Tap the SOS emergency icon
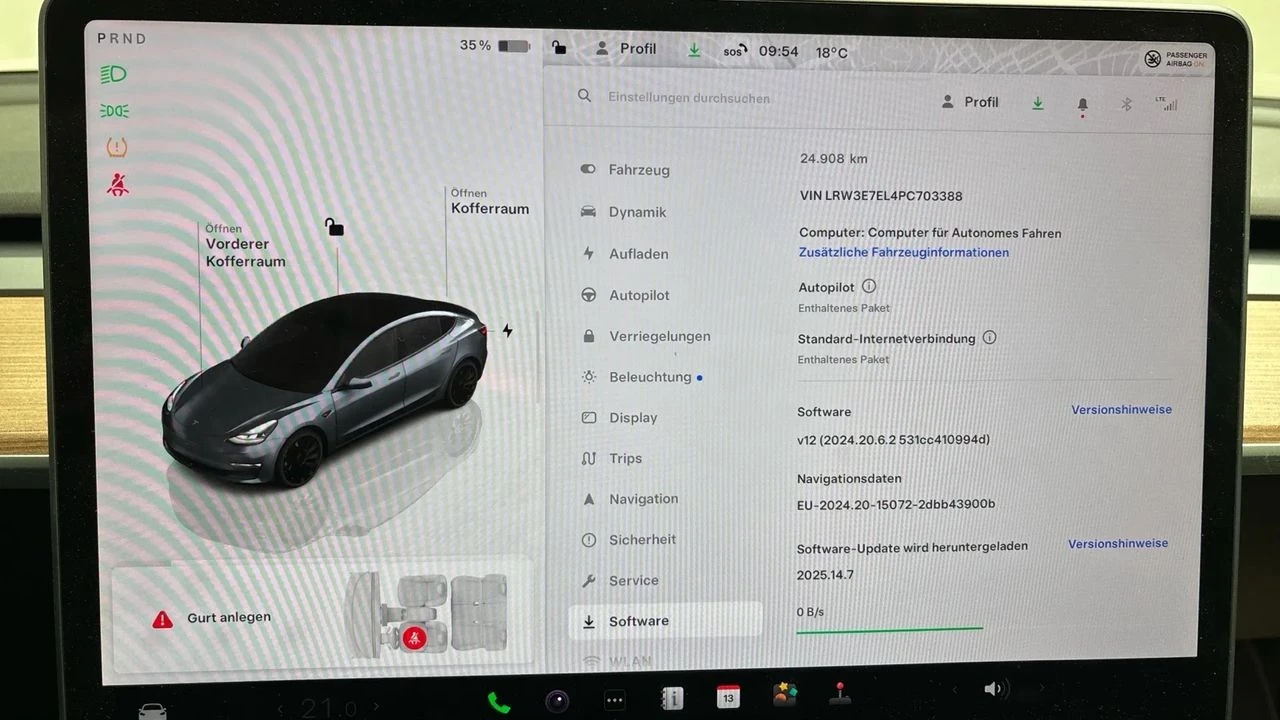The height and width of the screenshot is (720, 1280). tap(735, 50)
